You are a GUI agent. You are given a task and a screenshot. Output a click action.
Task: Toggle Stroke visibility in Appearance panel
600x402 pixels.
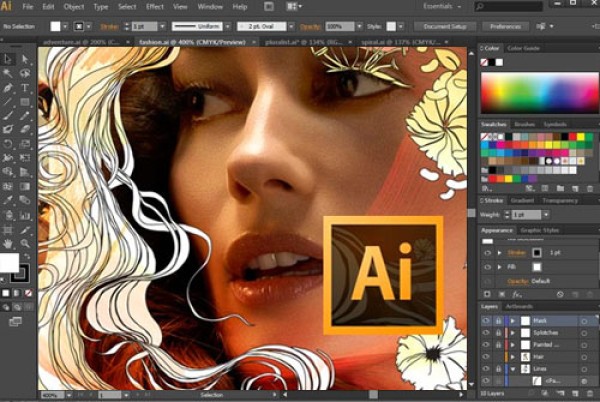point(486,253)
